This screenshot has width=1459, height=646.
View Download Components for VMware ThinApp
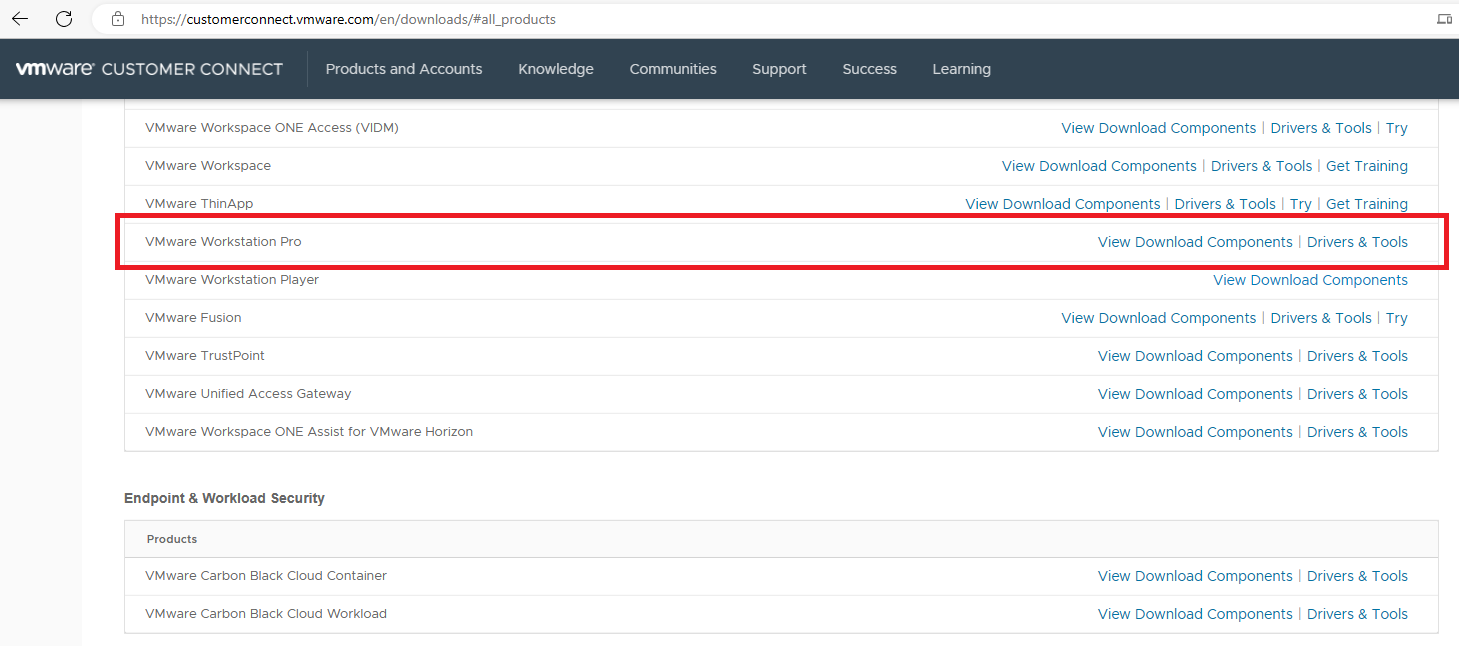[1063, 204]
